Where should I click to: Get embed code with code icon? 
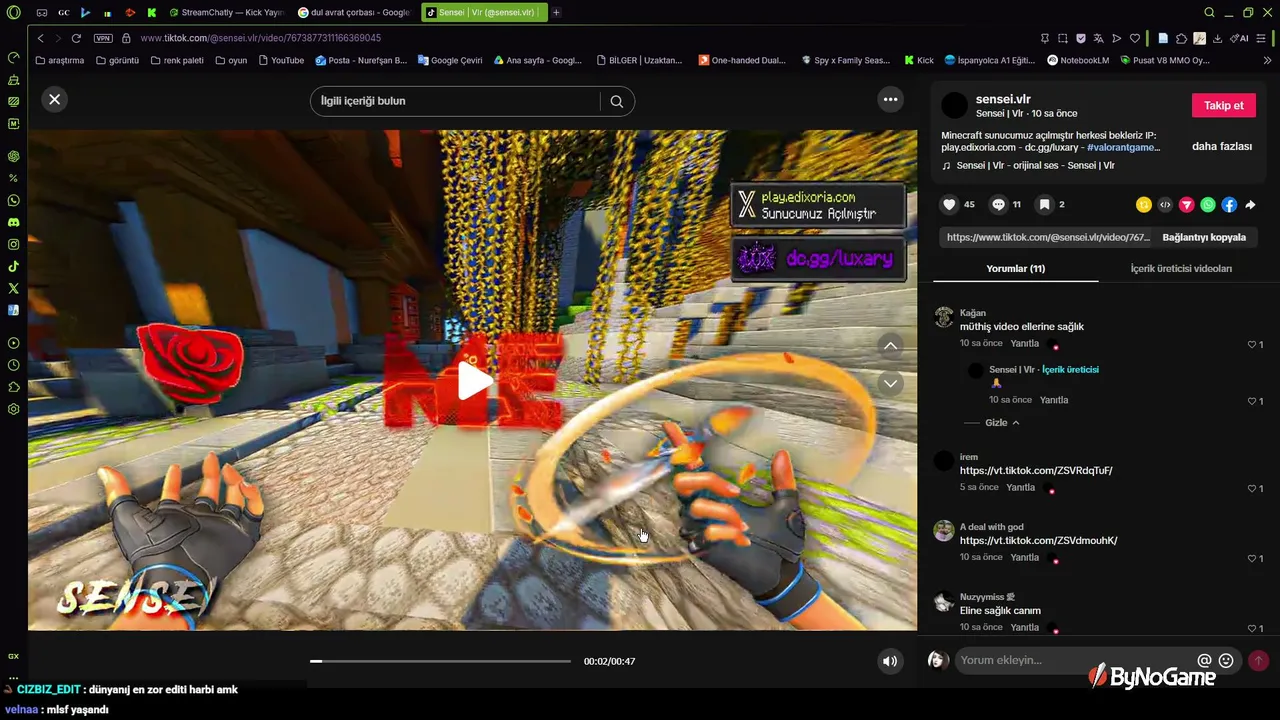1165,205
